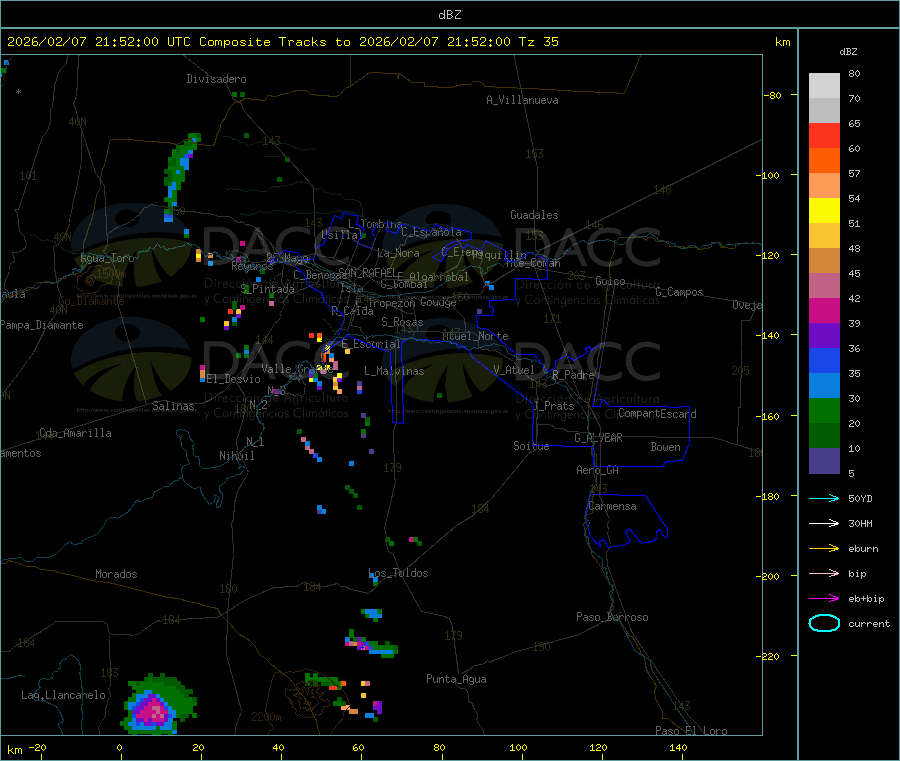This screenshot has height=761, width=900.
Task: Click the 'L_Malvinas' map label
Action: (x=394, y=371)
